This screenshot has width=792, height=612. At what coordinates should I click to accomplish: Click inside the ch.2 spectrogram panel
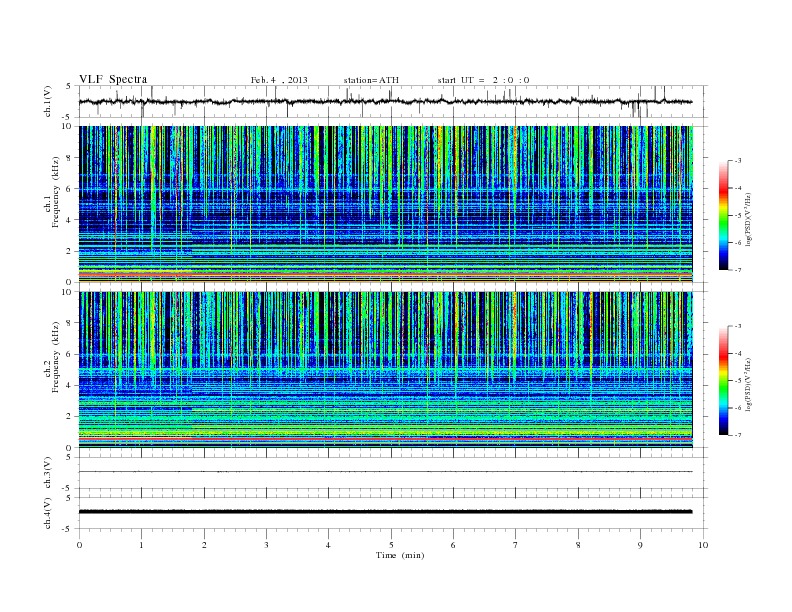point(386,370)
